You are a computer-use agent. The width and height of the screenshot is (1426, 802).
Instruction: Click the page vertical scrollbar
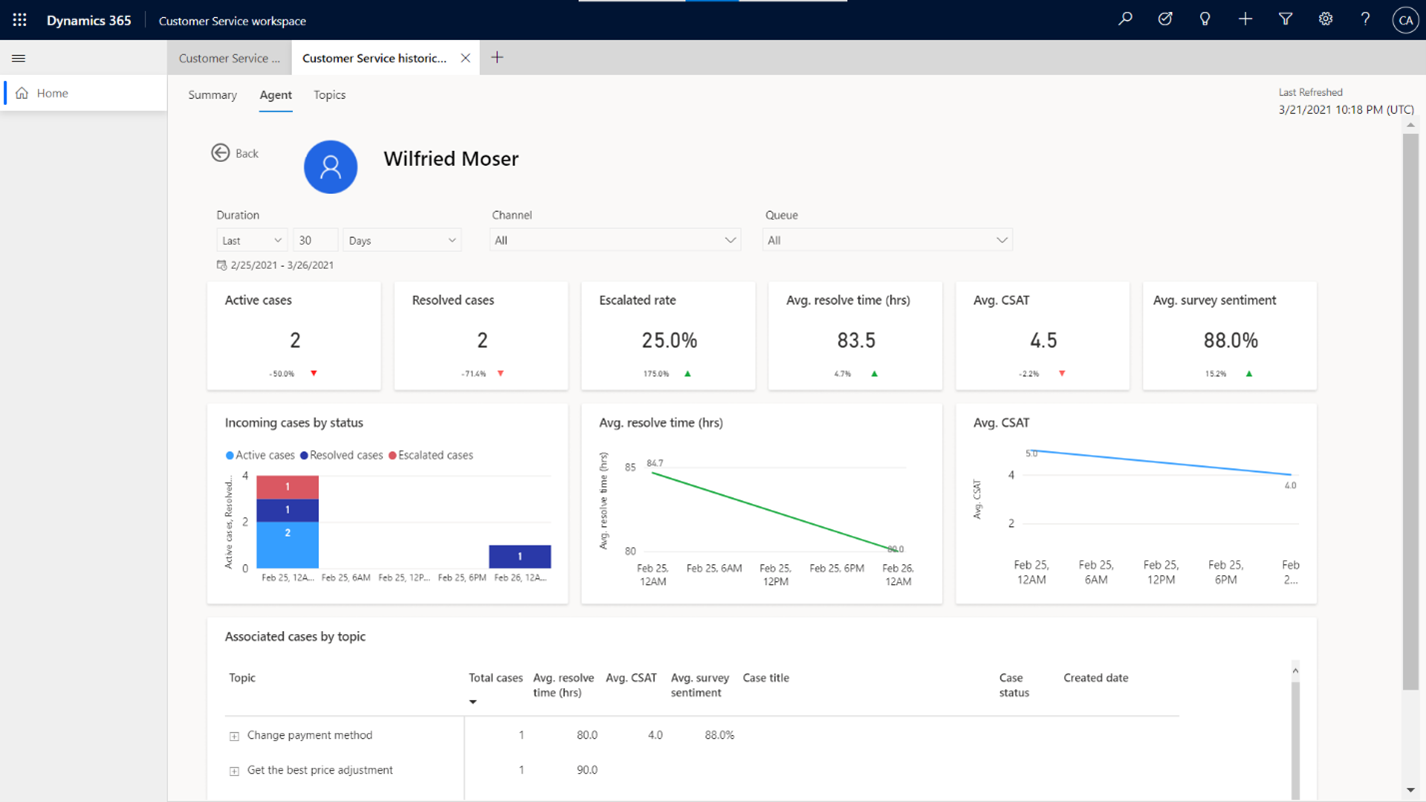click(x=1410, y=411)
